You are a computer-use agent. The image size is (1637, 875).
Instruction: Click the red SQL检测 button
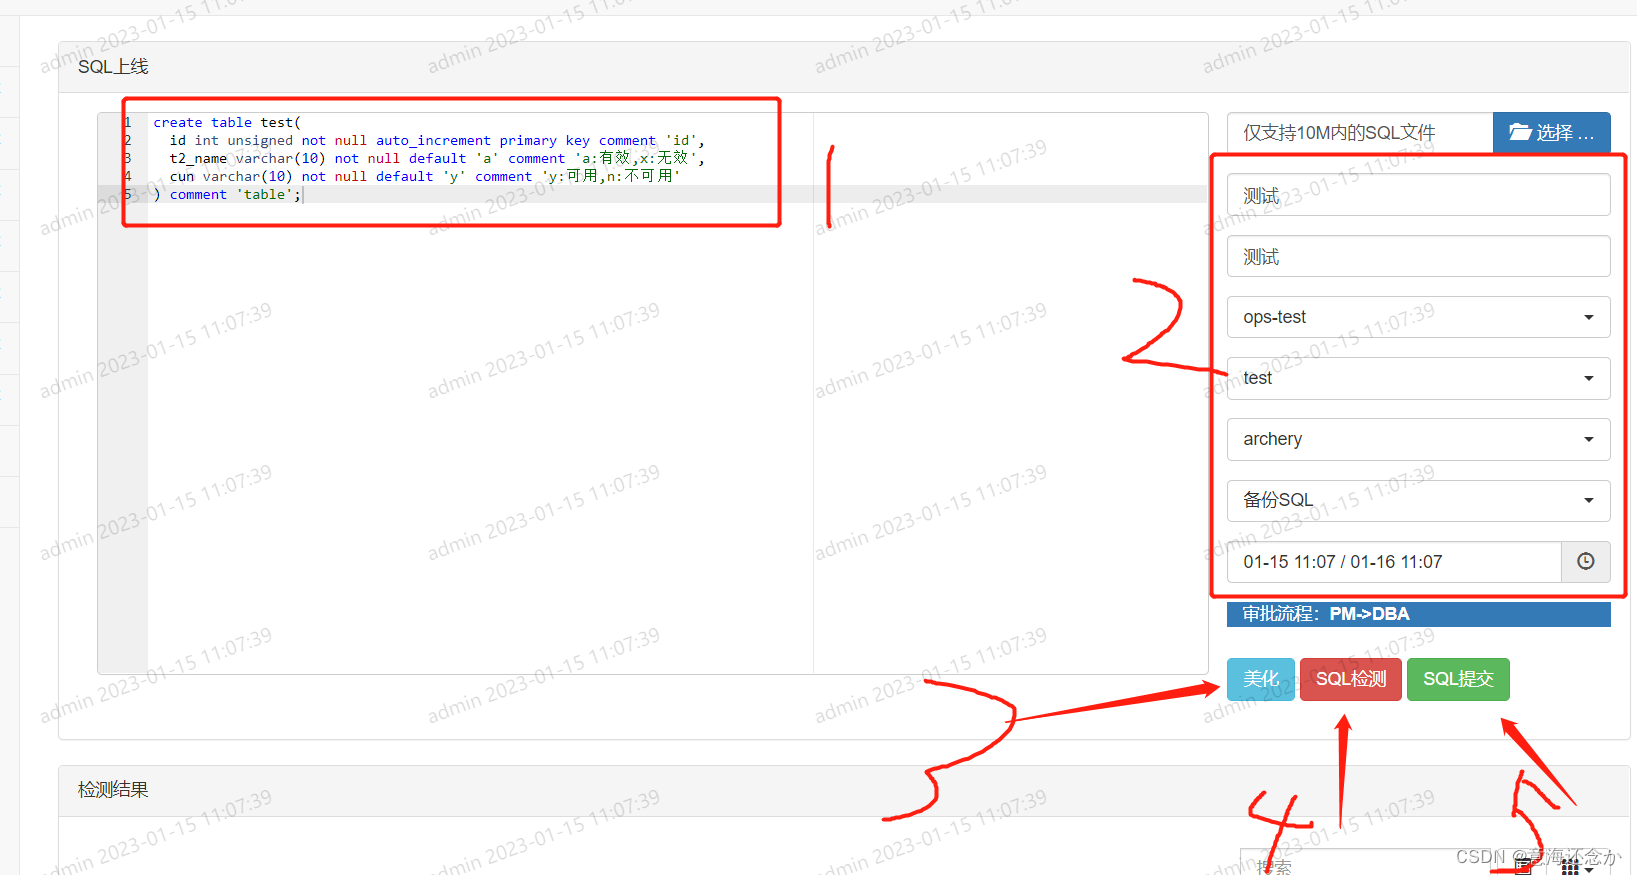pos(1350,679)
